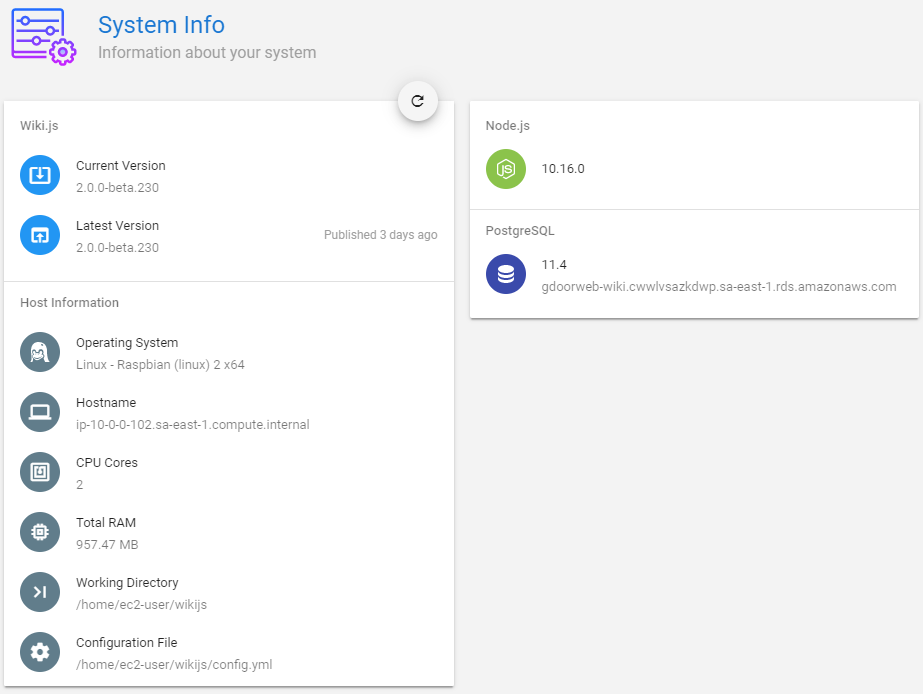
Task: Click the CPU Cores chip icon
Action: pos(40,472)
